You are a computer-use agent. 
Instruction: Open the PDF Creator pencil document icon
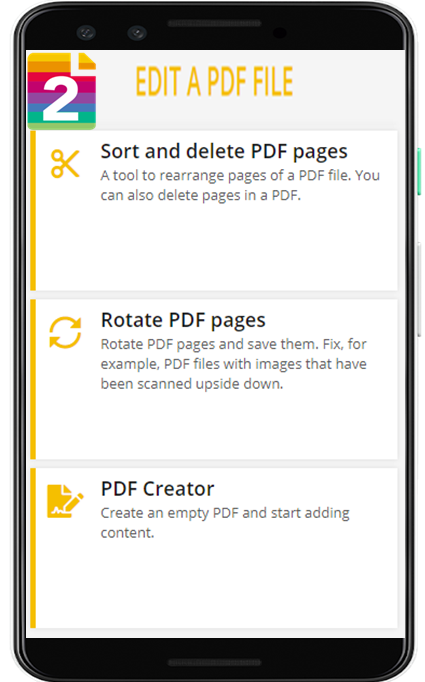point(65,501)
